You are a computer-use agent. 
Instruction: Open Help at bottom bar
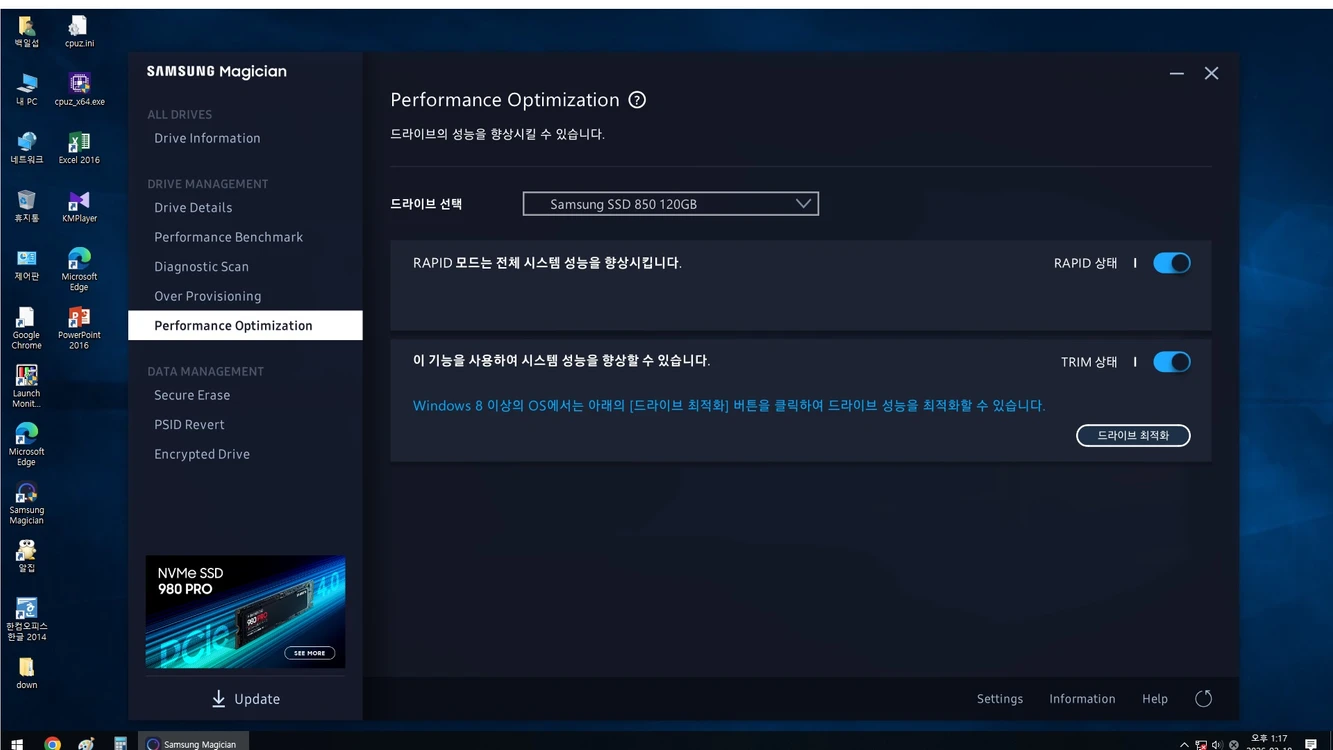(1155, 699)
